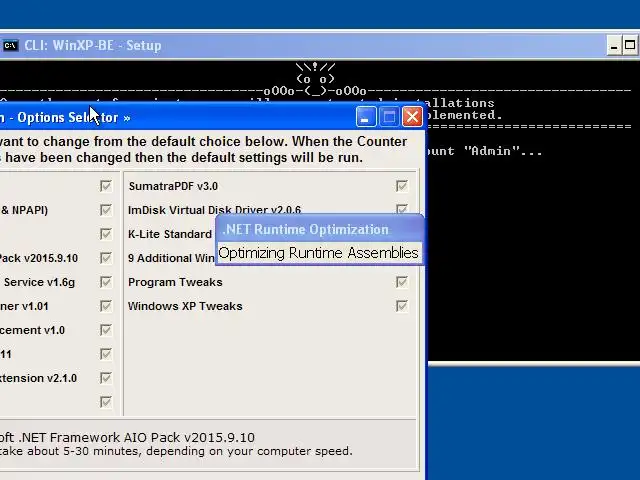Click the 'Windows XP Tweaks' label
This screenshot has height=480, width=640.
point(185,306)
